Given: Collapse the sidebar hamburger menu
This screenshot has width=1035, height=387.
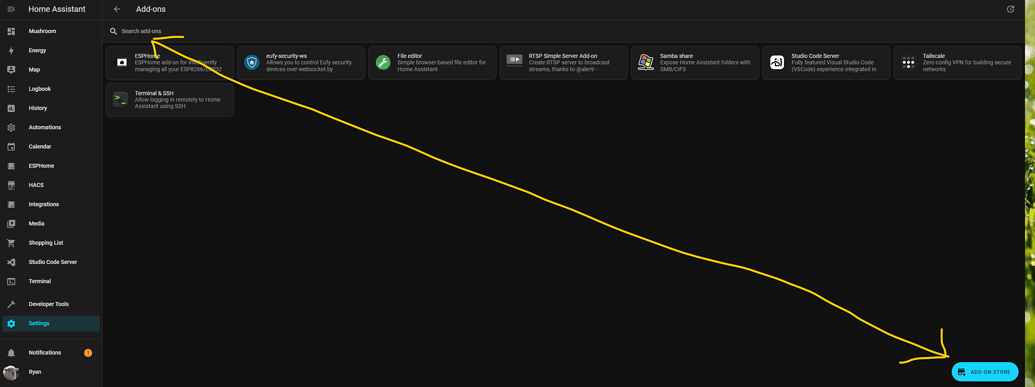Looking at the screenshot, I should tap(11, 9).
